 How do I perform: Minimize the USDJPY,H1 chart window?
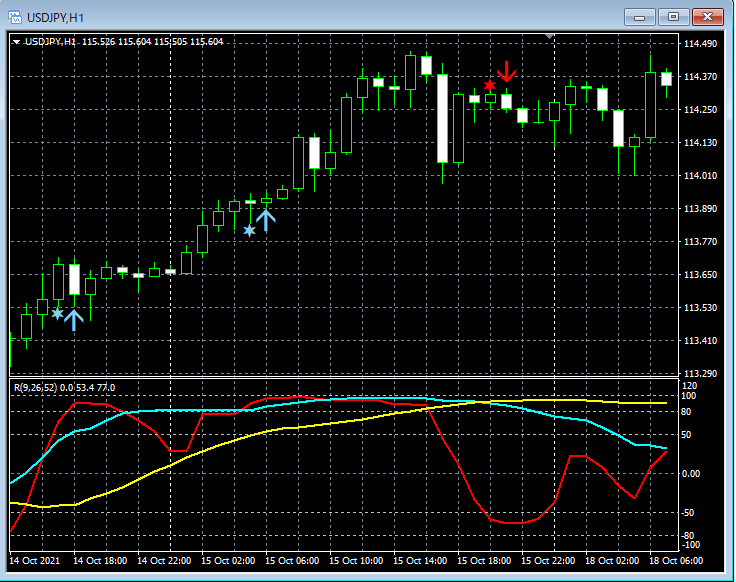640,17
